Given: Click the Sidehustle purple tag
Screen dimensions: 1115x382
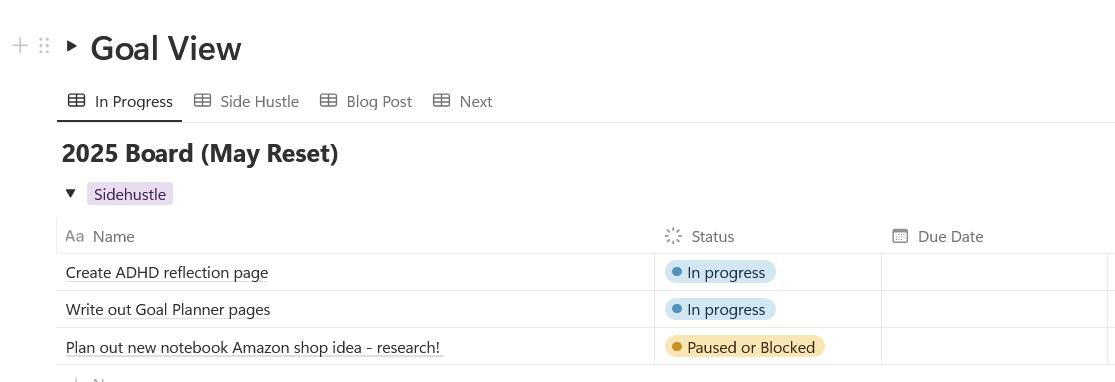Looking at the screenshot, I should 130,193.
